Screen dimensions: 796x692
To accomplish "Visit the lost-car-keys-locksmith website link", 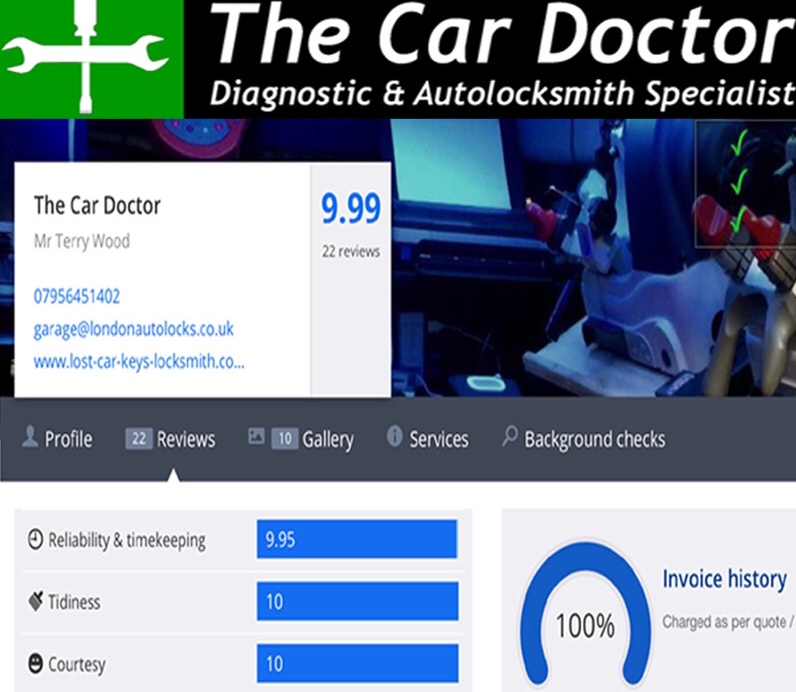I will (x=139, y=361).
